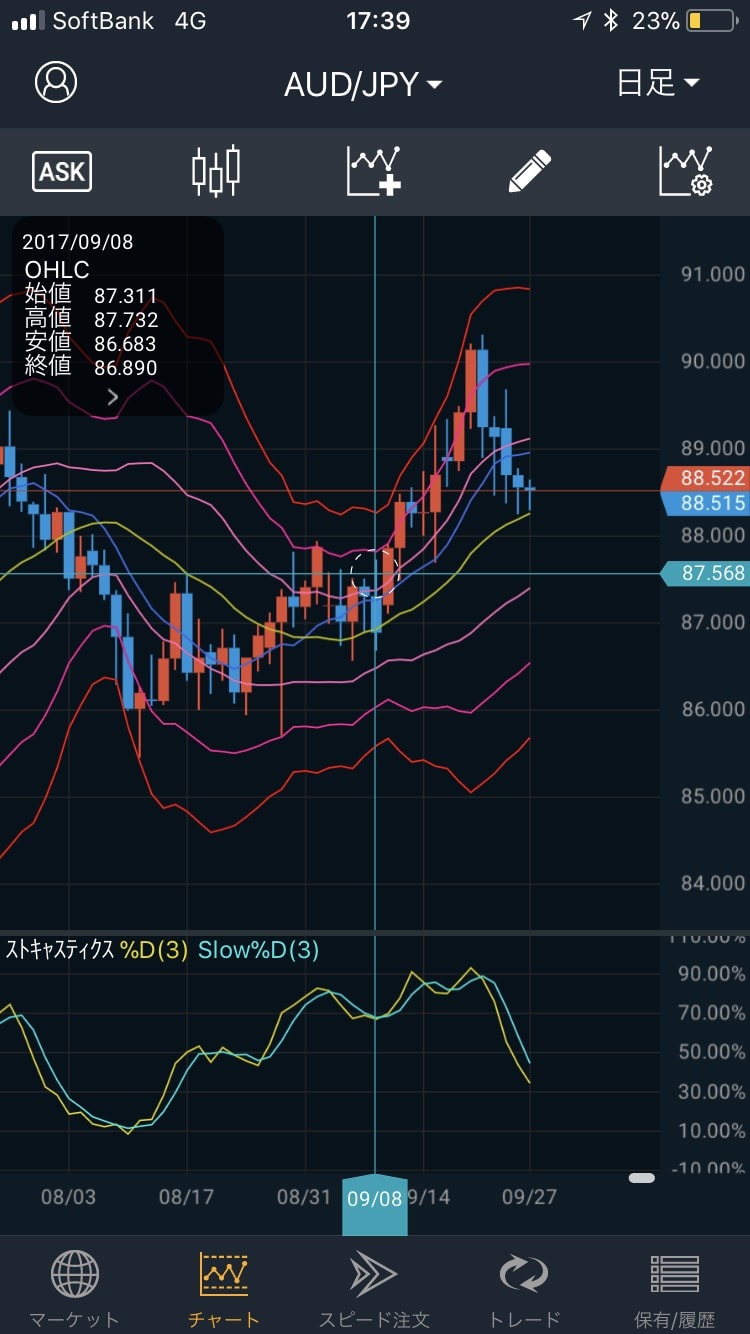Grab the small white scroll handle
The width and height of the screenshot is (750, 1334).
(x=642, y=1178)
